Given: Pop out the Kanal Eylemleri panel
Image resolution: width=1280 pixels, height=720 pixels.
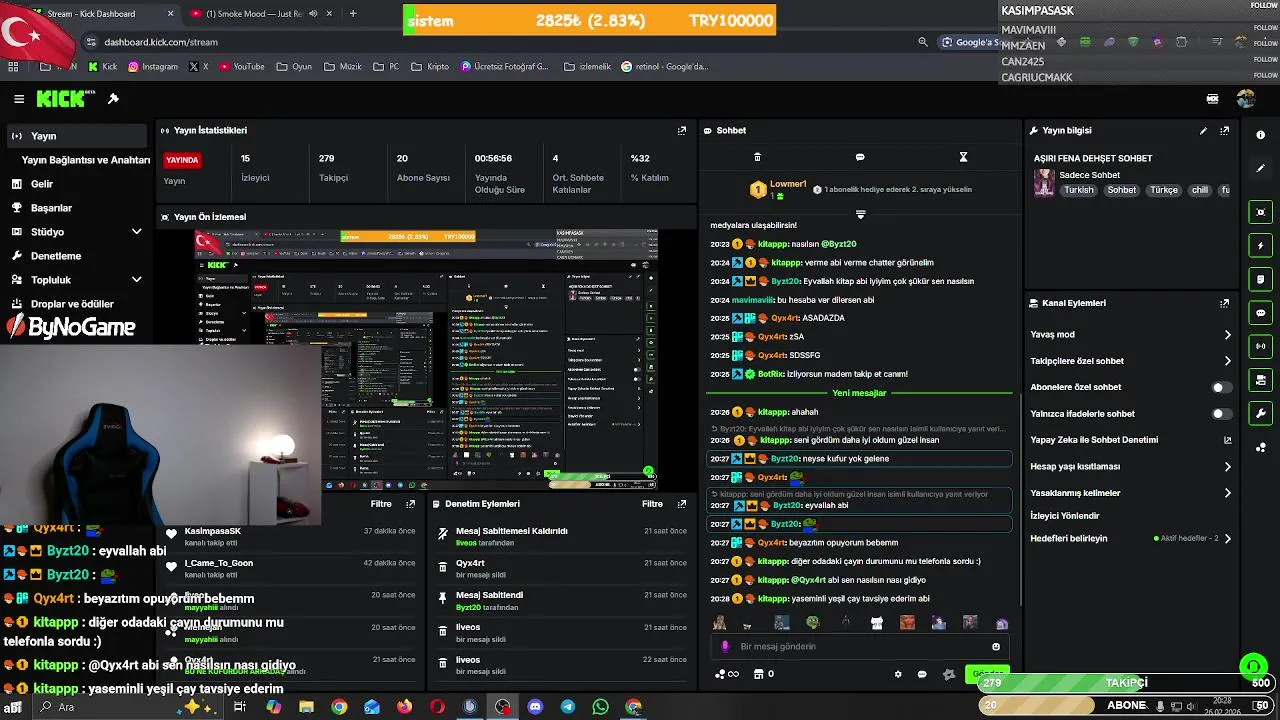Looking at the screenshot, I should click(x=1224, y=303).
